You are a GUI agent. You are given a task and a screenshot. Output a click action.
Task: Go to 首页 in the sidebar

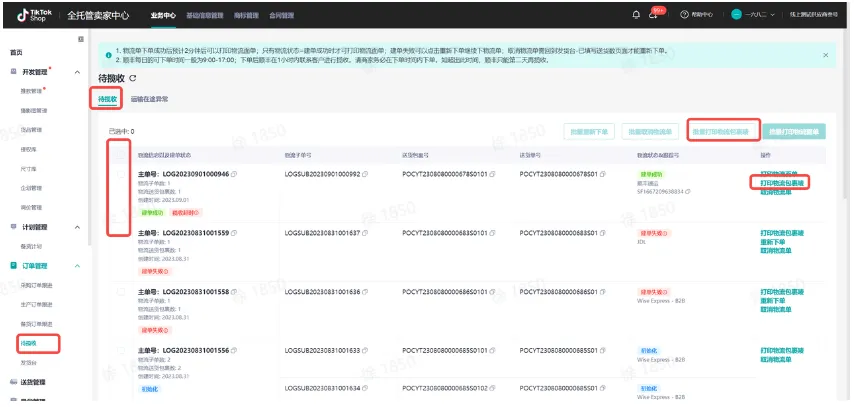click(16, 52)
